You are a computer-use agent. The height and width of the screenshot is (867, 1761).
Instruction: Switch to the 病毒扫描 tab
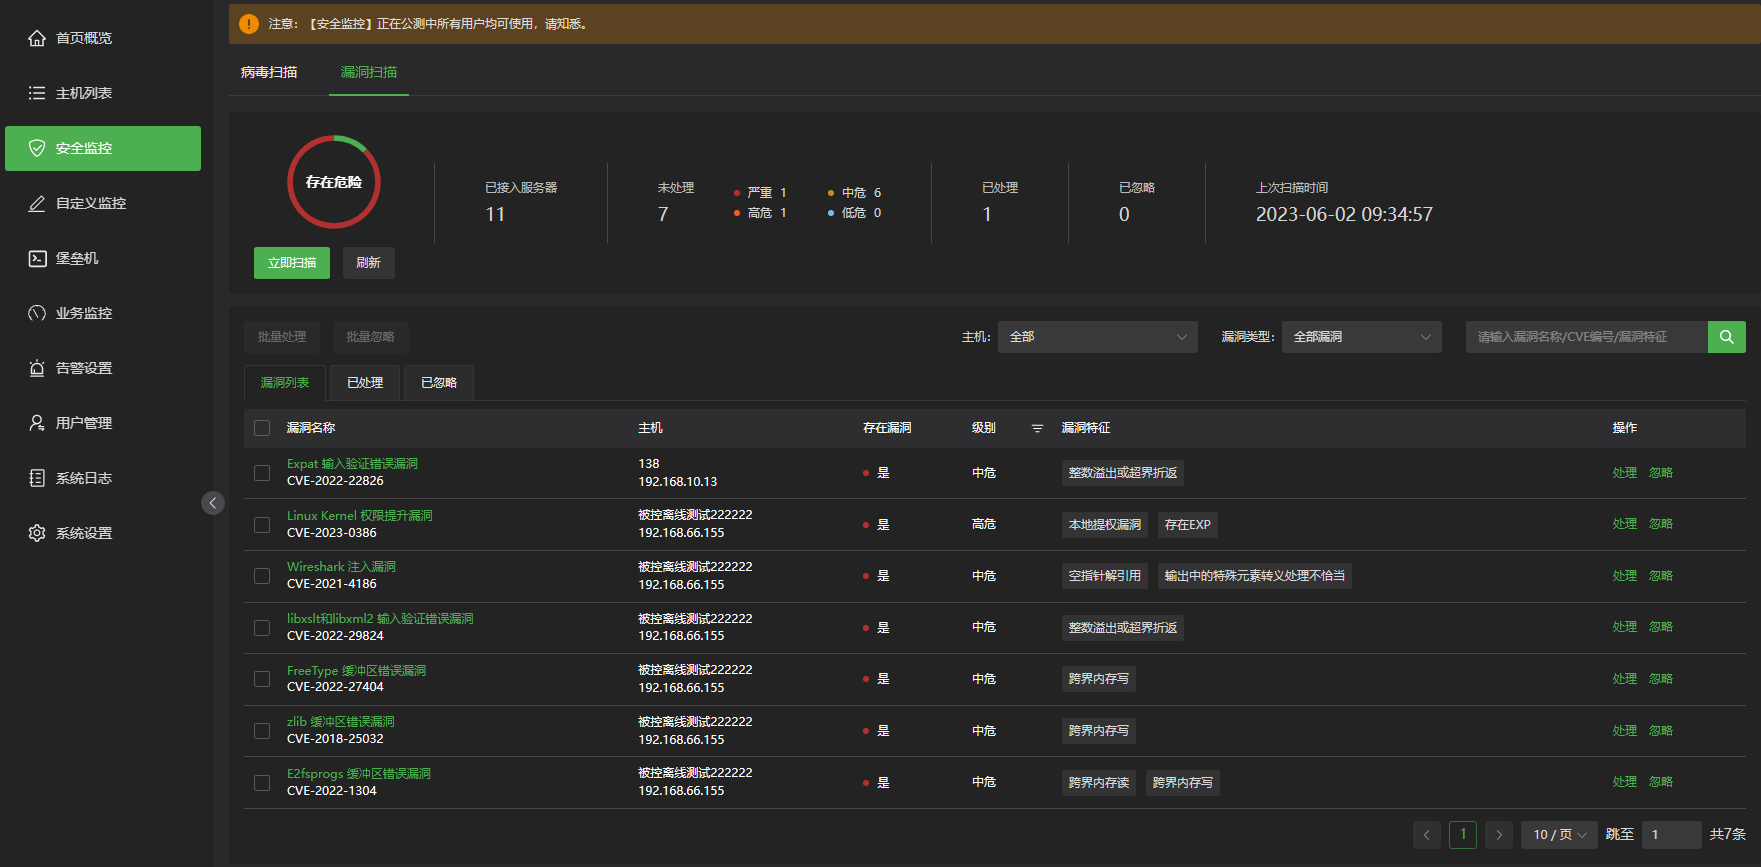(269, 72)
